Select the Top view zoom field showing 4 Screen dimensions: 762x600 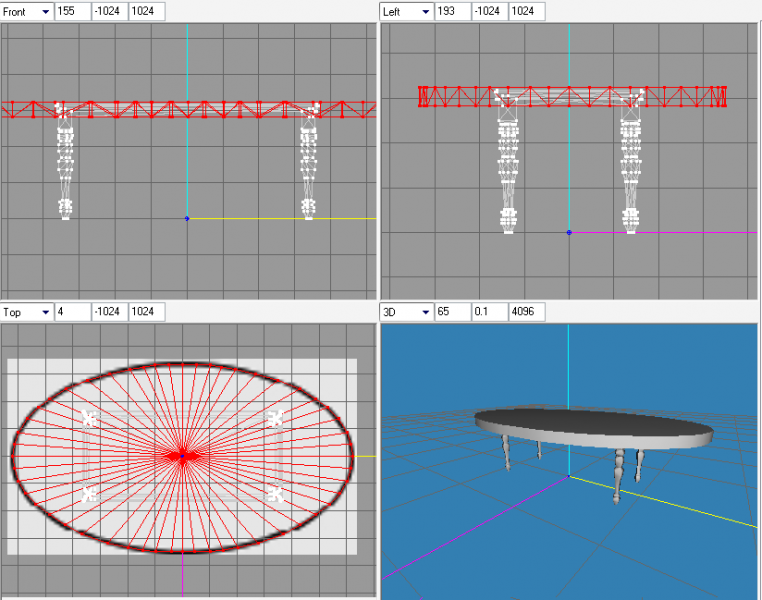pos(73,312)
